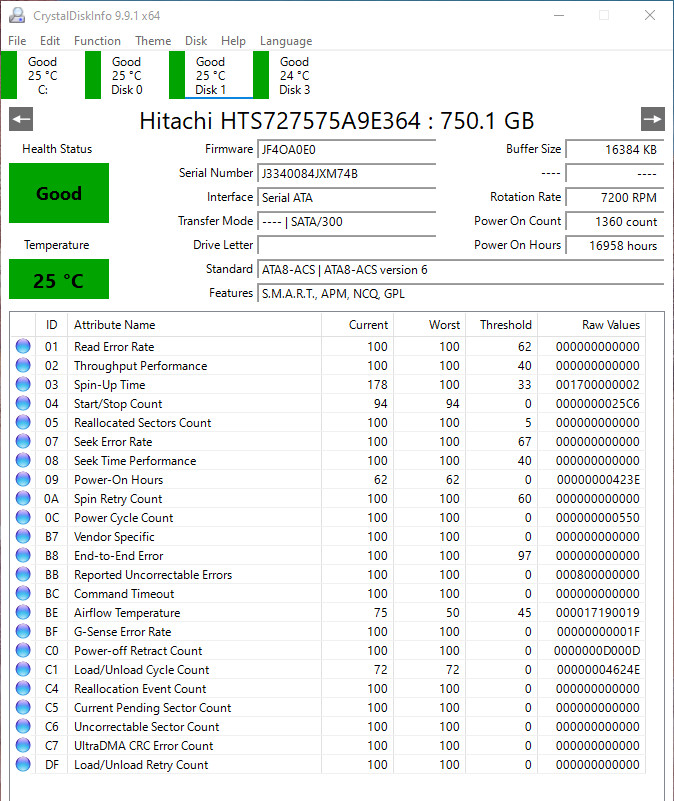
Task: Click the Worst column header
Action: coord(430,325)
